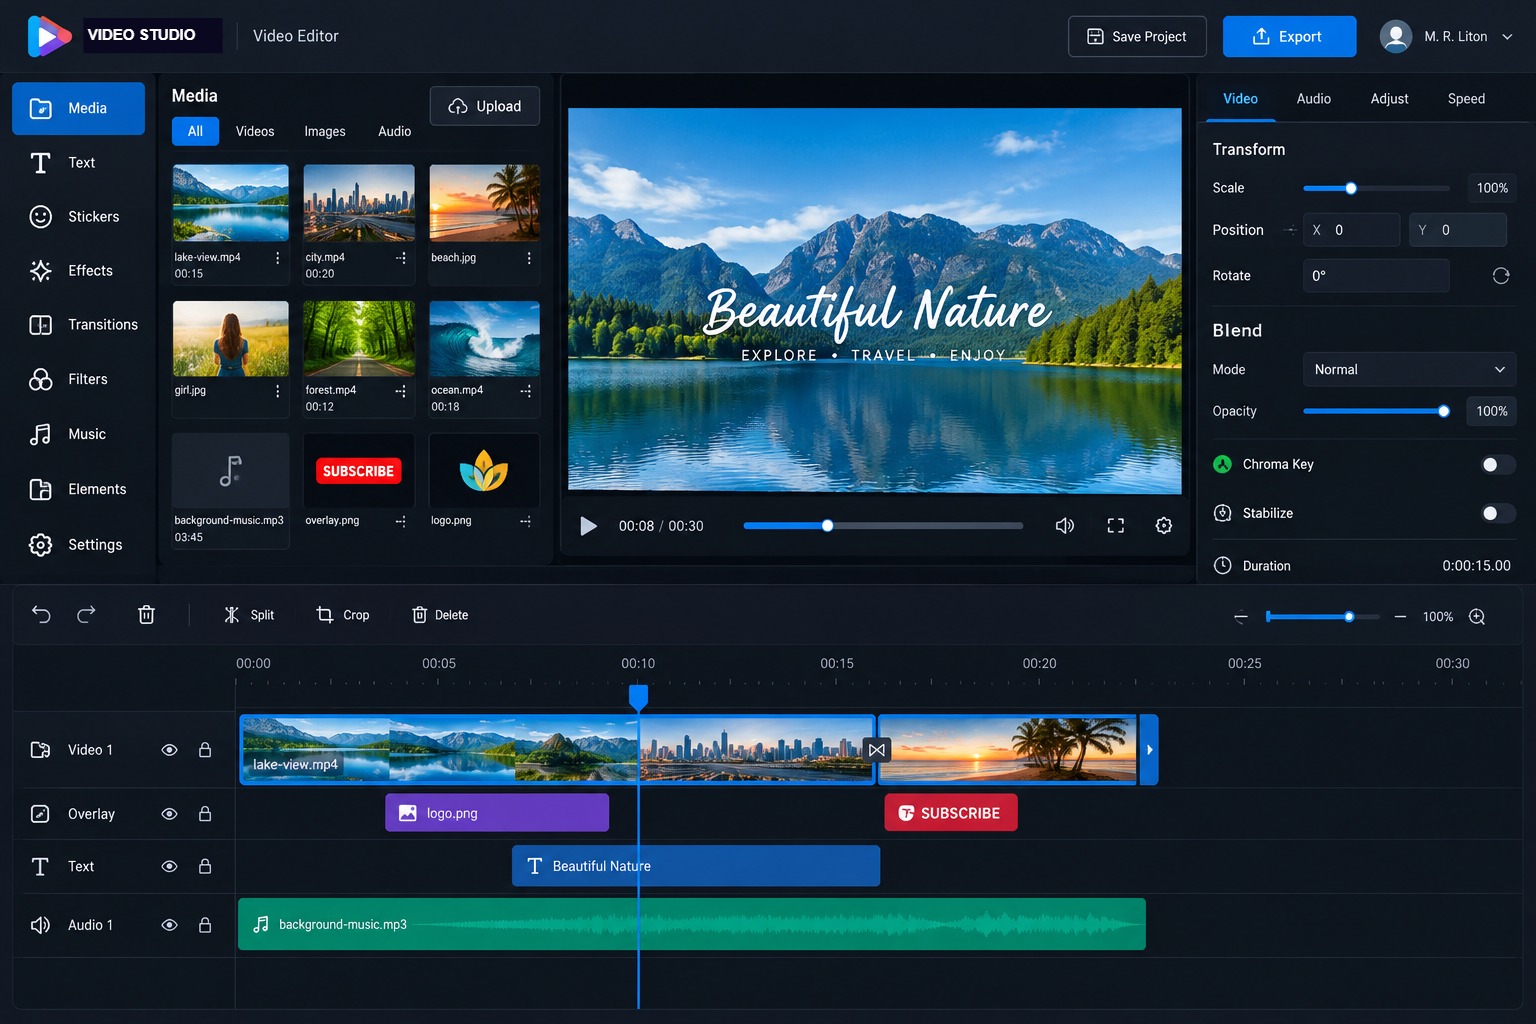Adjust the Scale slider

coord(1376,188)
